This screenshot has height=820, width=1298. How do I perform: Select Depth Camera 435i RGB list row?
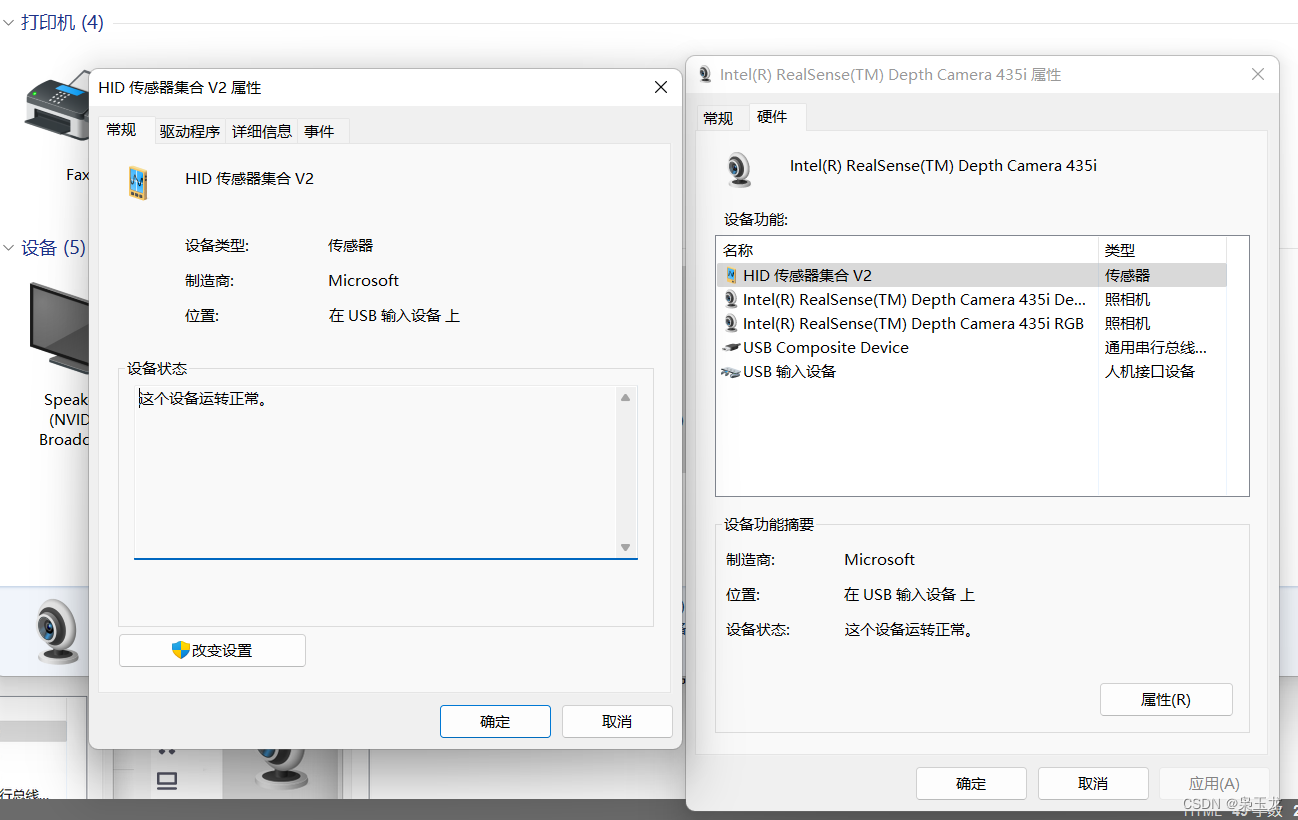[971, 323]
